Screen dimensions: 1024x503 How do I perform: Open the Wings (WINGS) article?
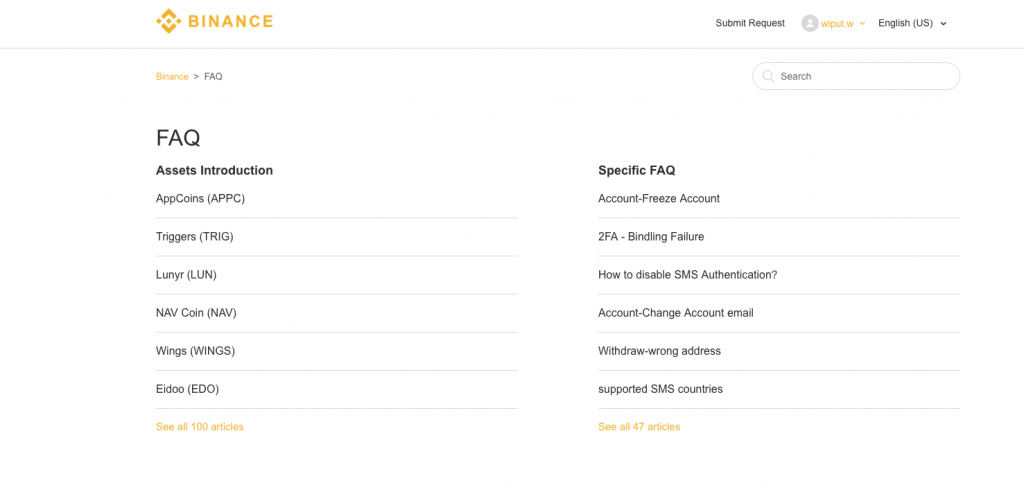(195, 351)
